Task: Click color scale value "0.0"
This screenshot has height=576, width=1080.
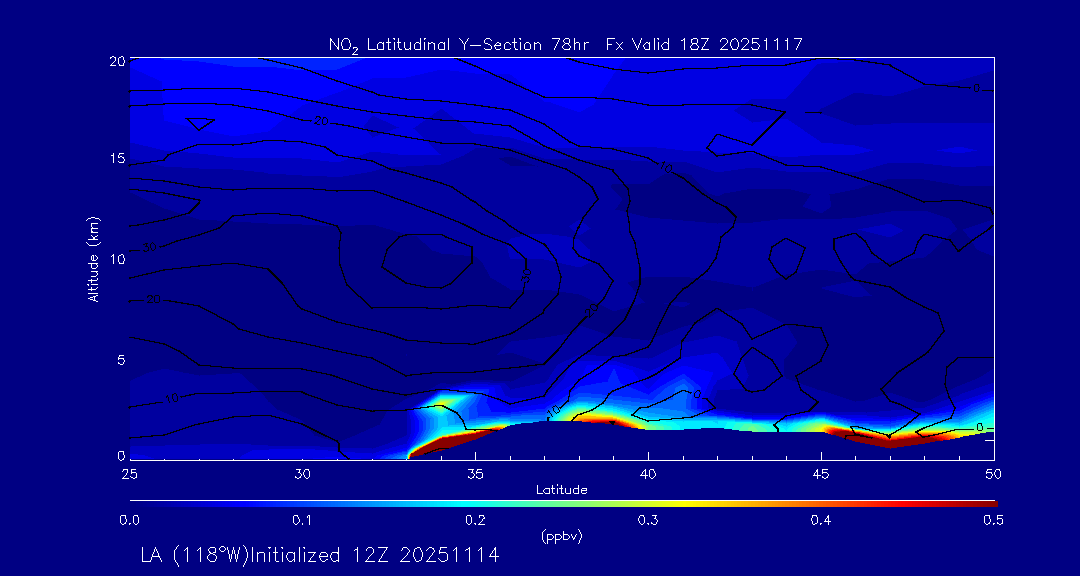Action: point(129,521)
